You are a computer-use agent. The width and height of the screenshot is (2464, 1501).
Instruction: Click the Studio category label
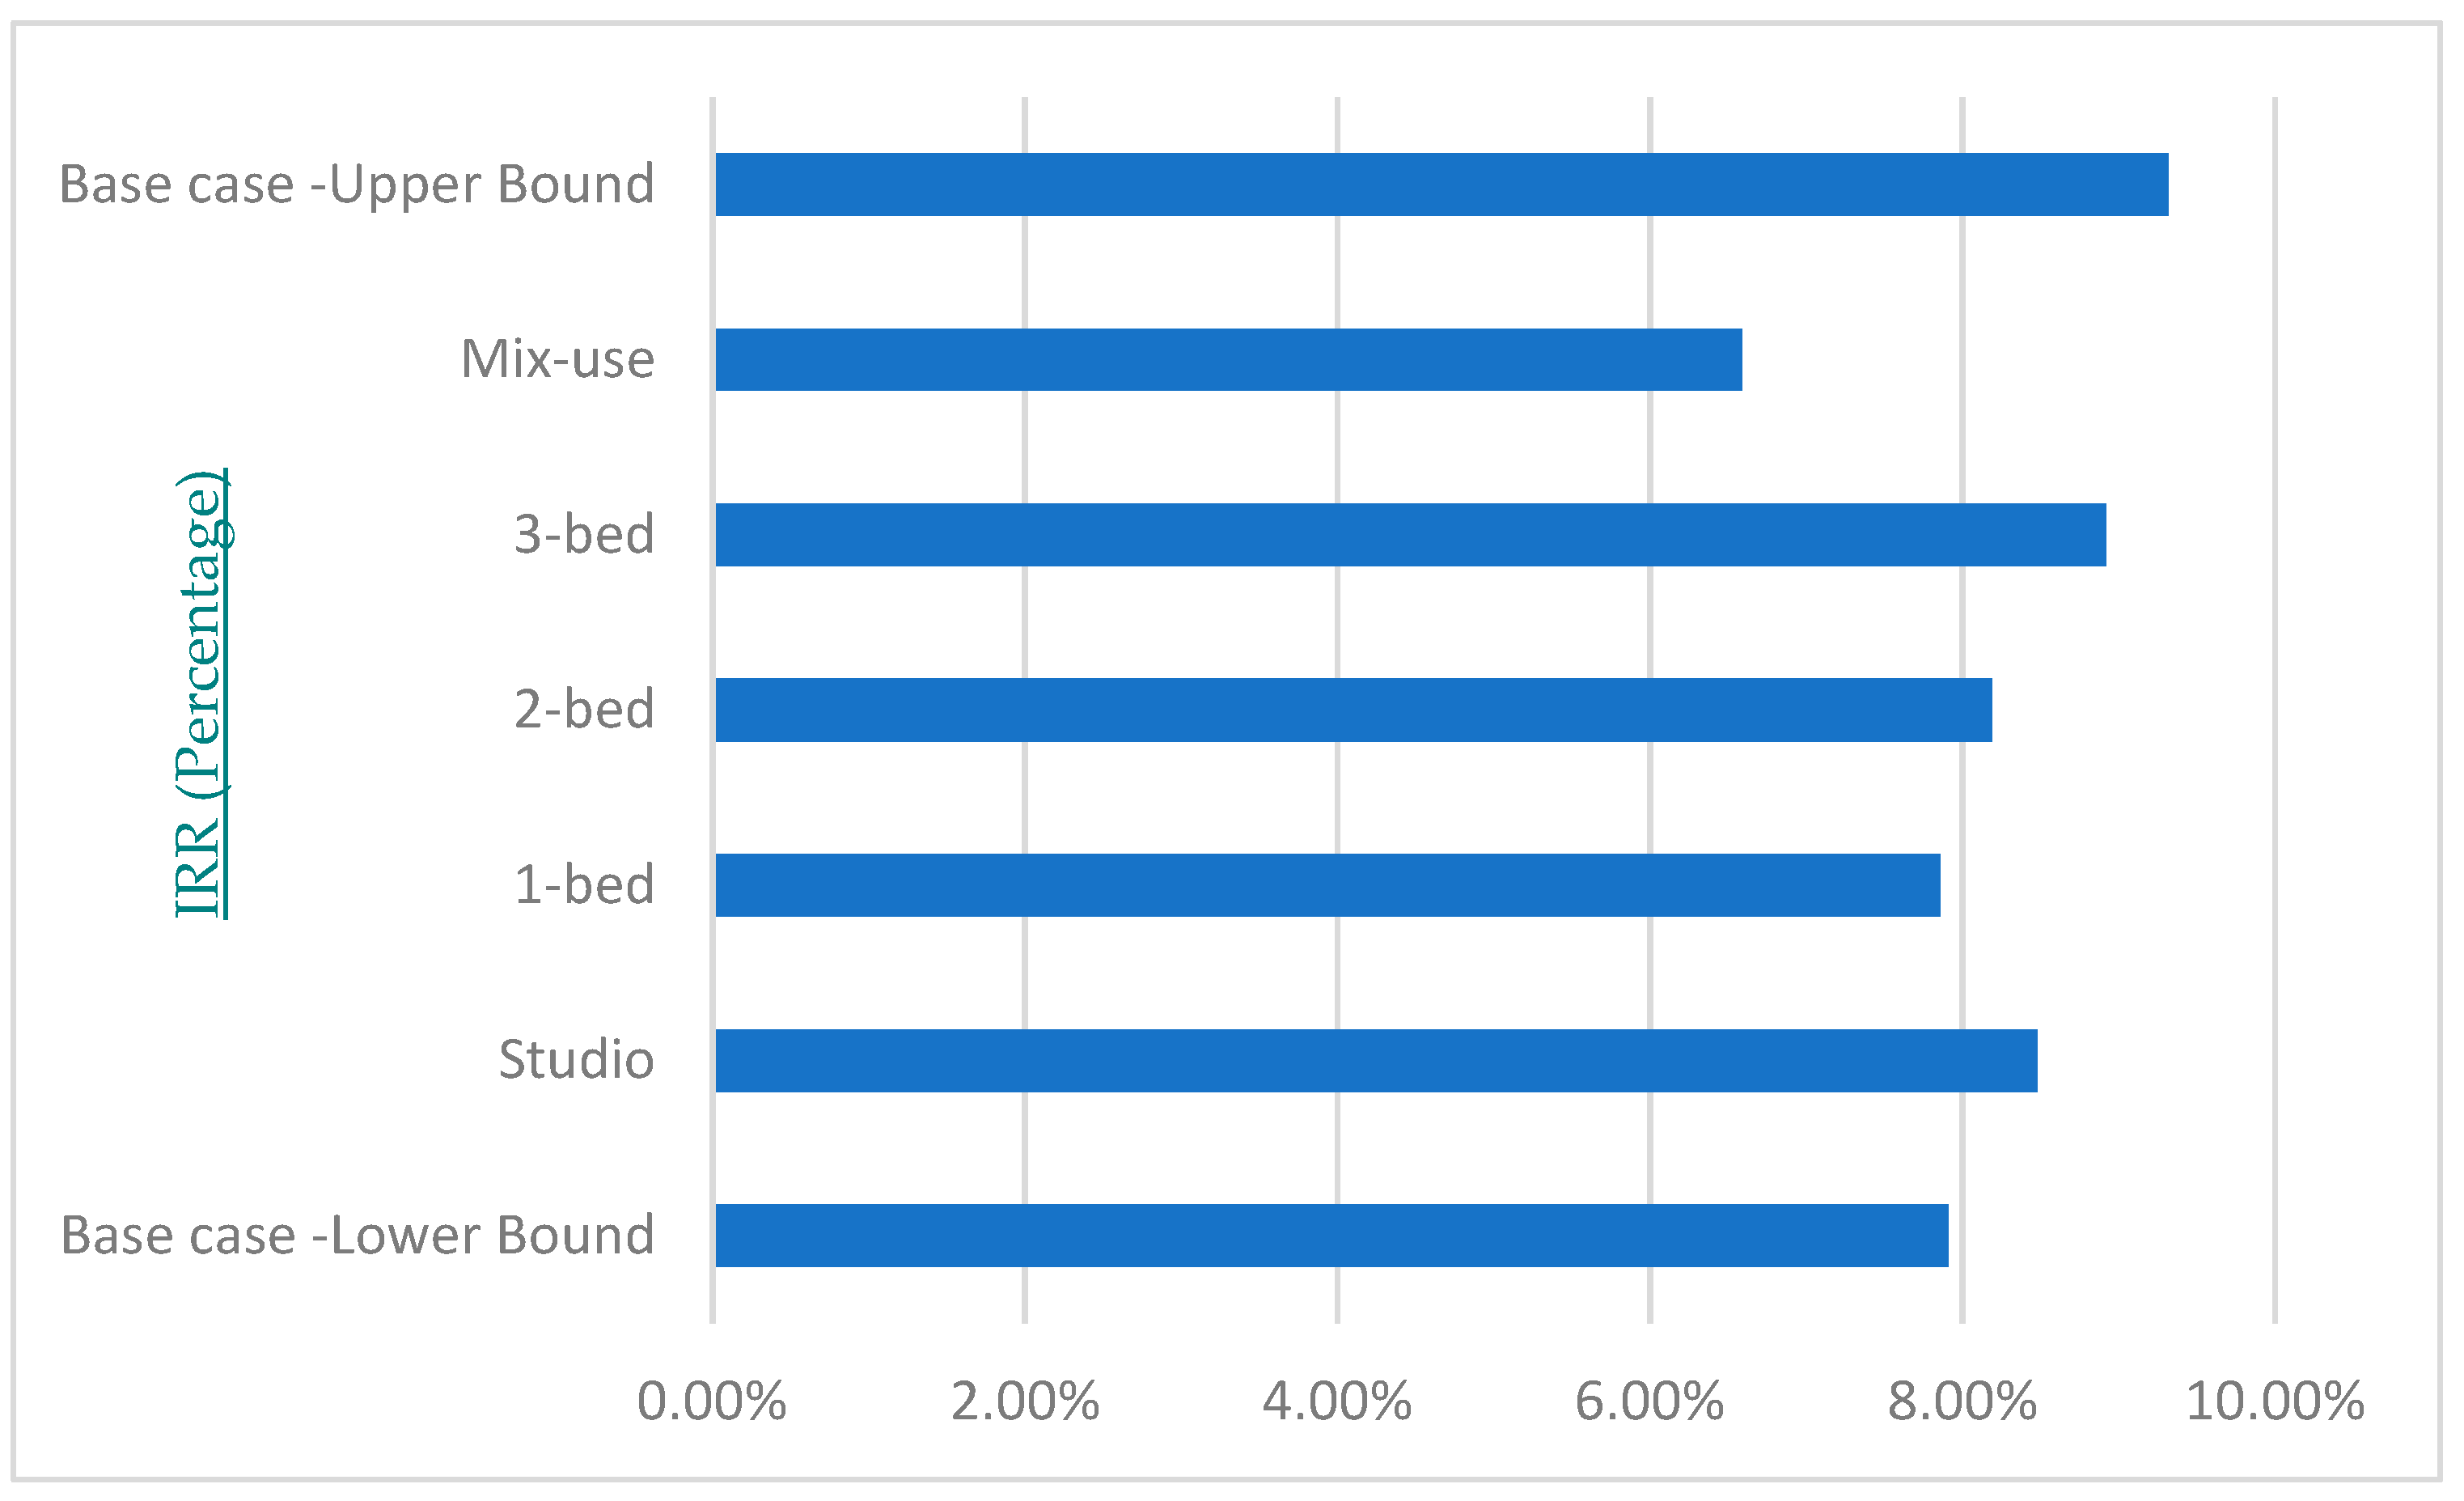pos(576,1060)
